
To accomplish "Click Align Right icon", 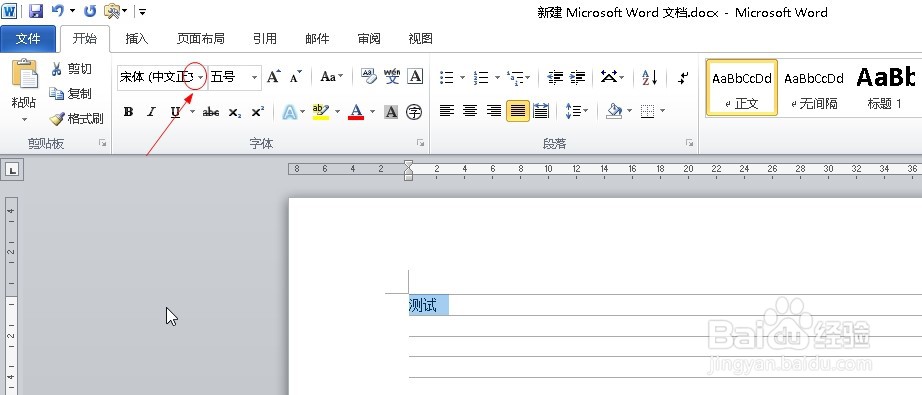I will point(494,111).
